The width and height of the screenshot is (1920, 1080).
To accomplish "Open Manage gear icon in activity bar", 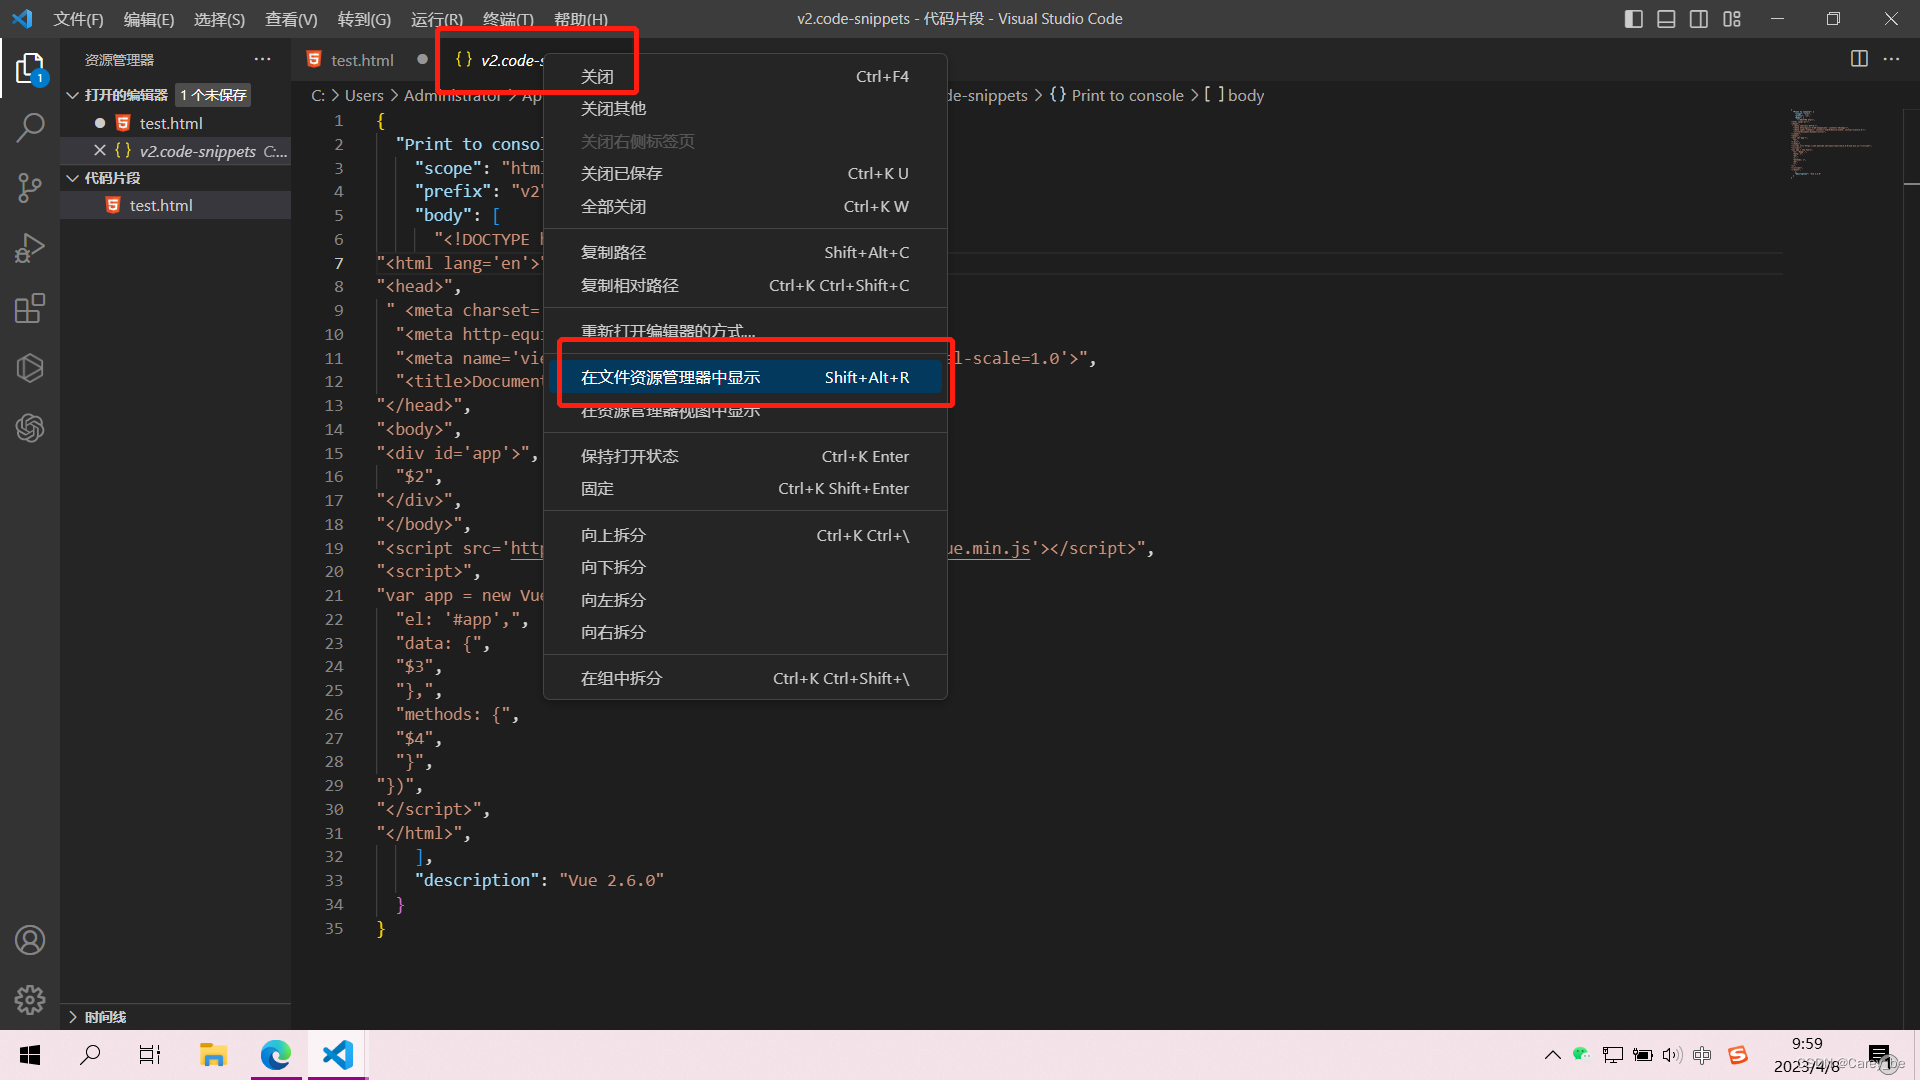I will (x=30, y=999).
